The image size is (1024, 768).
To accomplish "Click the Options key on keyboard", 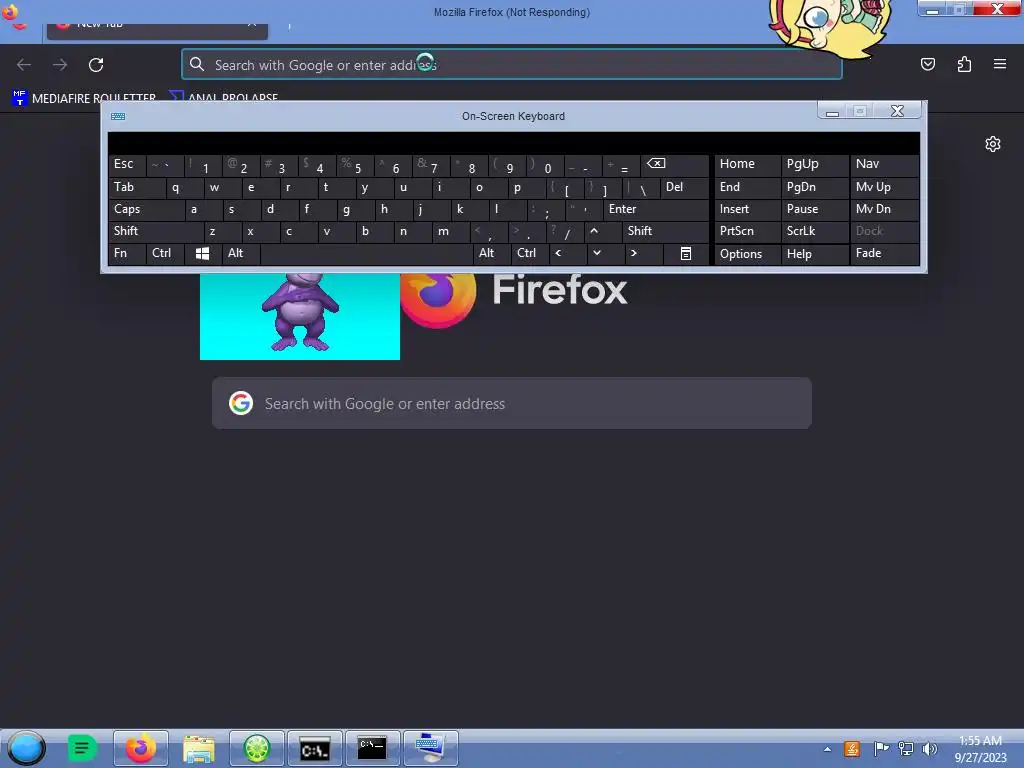I will (747, 254).
